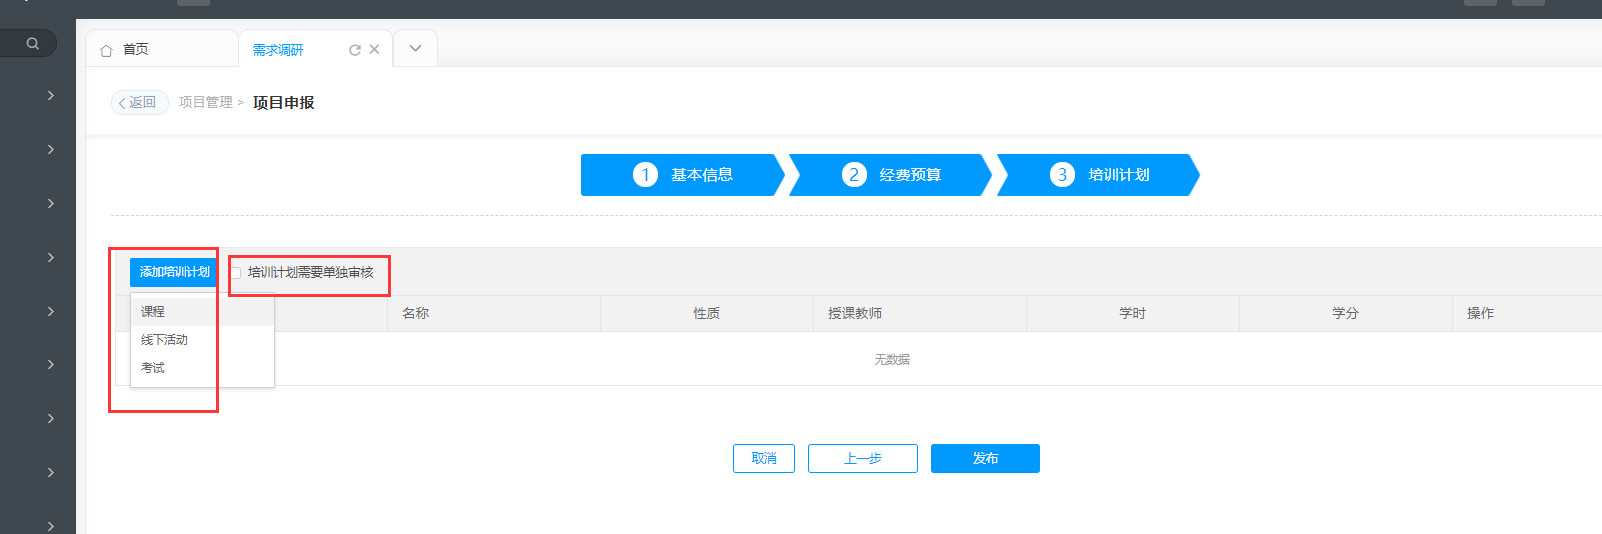Click the 添加培训计划 button
Viewport: 1602px width, 534px height.
point(174,272)
